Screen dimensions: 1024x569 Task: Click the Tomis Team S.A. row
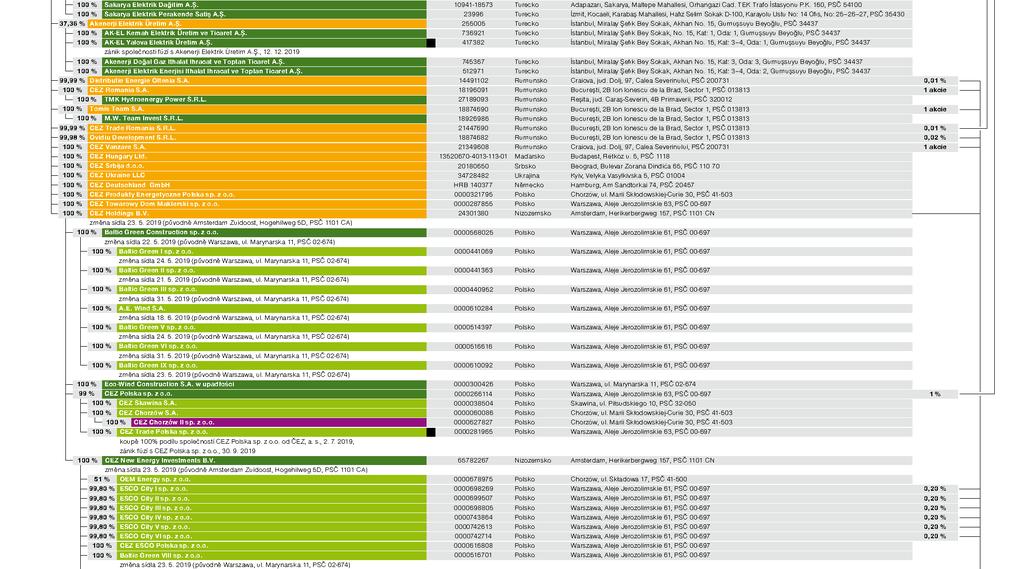click(x=257, y=109)
